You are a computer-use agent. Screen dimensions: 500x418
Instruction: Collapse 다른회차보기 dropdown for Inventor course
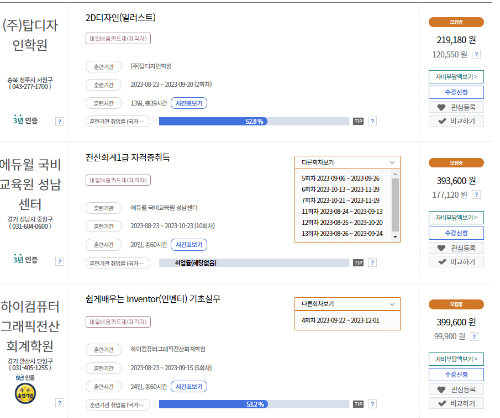(347, 304)
